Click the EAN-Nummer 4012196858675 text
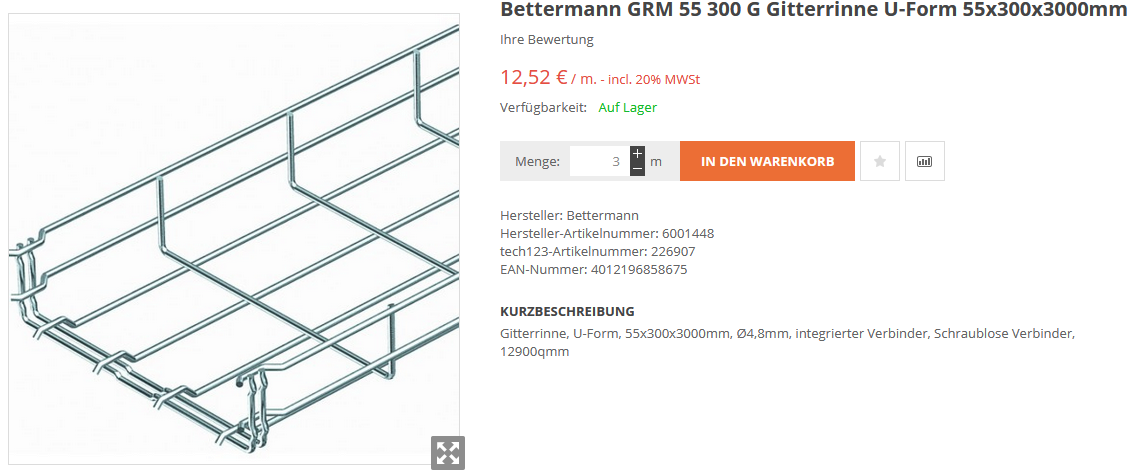Screen dimensions: 1138x474 pyautogui.click(x=594, y=270)
